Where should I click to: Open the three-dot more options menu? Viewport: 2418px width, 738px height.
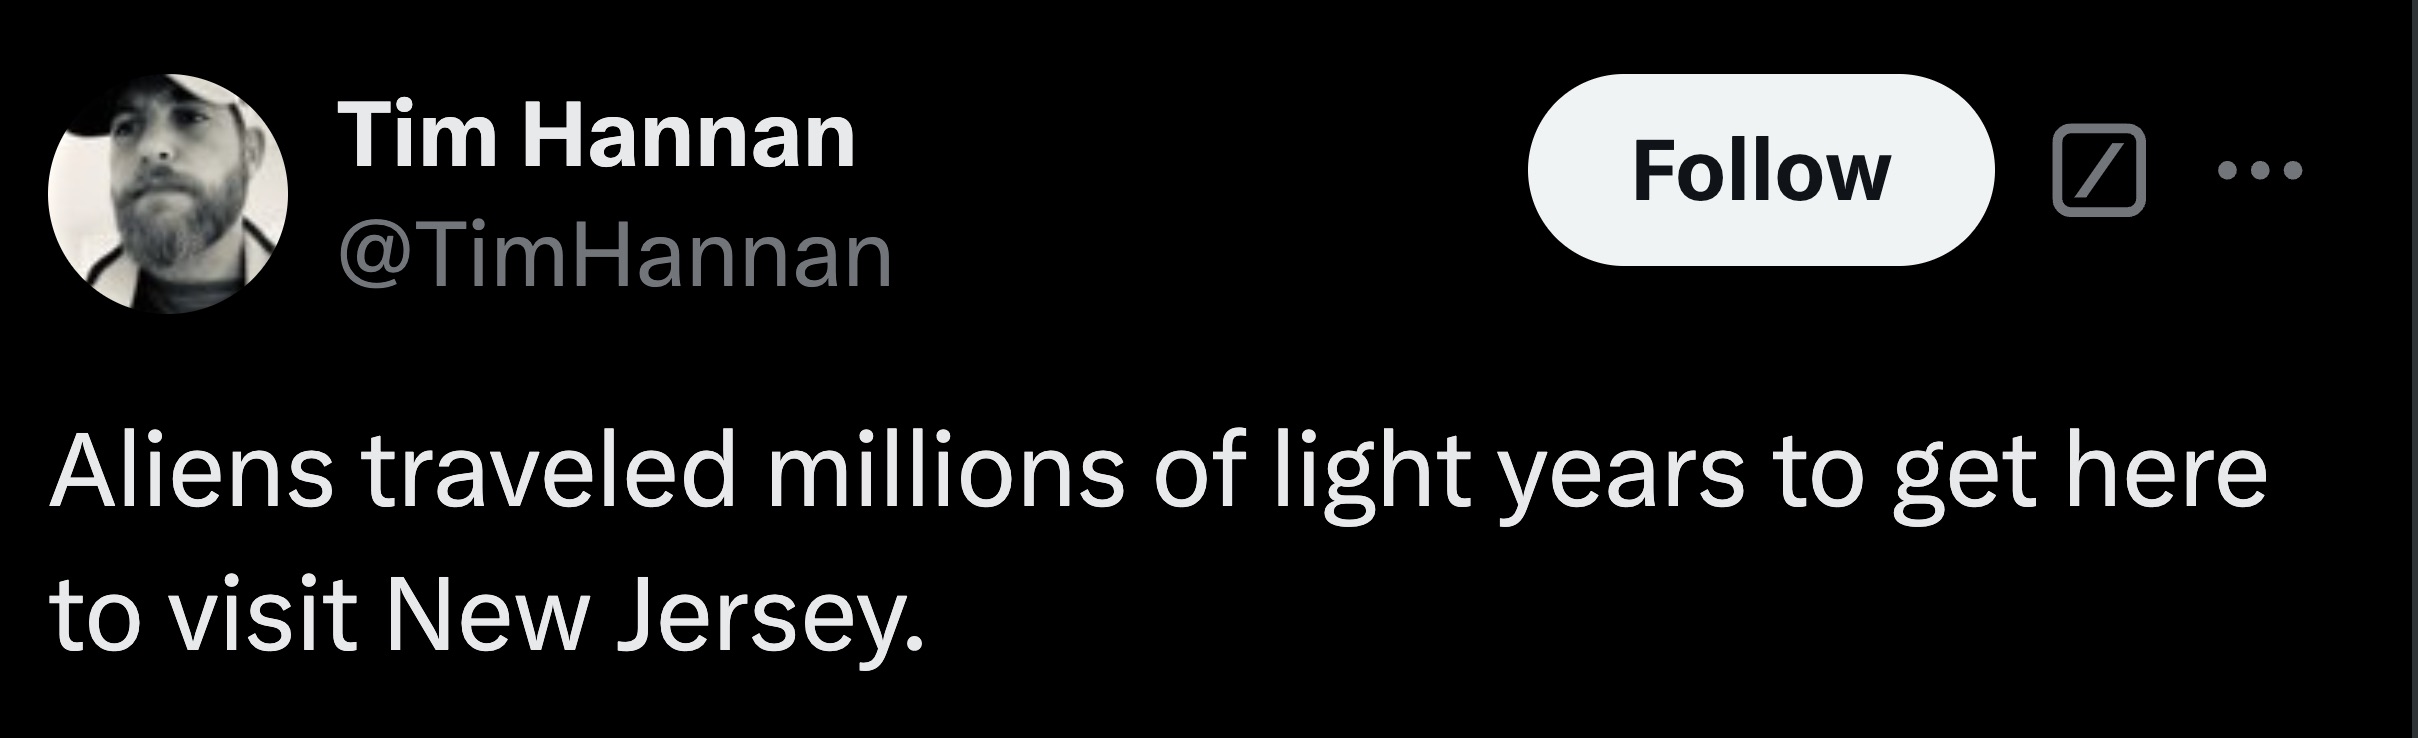(2259, 172)
